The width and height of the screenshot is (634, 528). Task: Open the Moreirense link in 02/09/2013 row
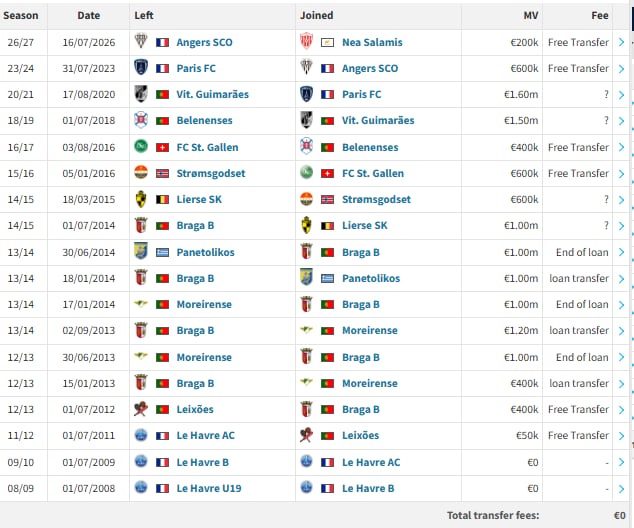pyautogui.click(x=370, y=331)
